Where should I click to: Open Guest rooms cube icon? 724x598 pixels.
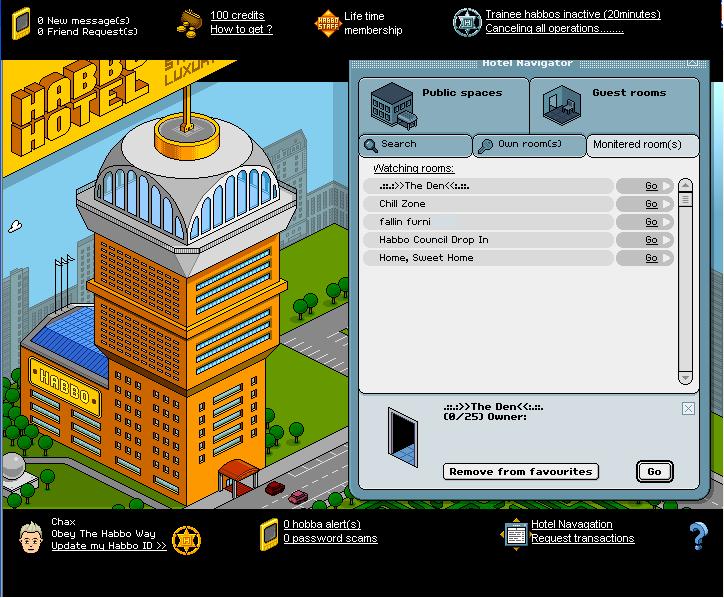(561, 105)
